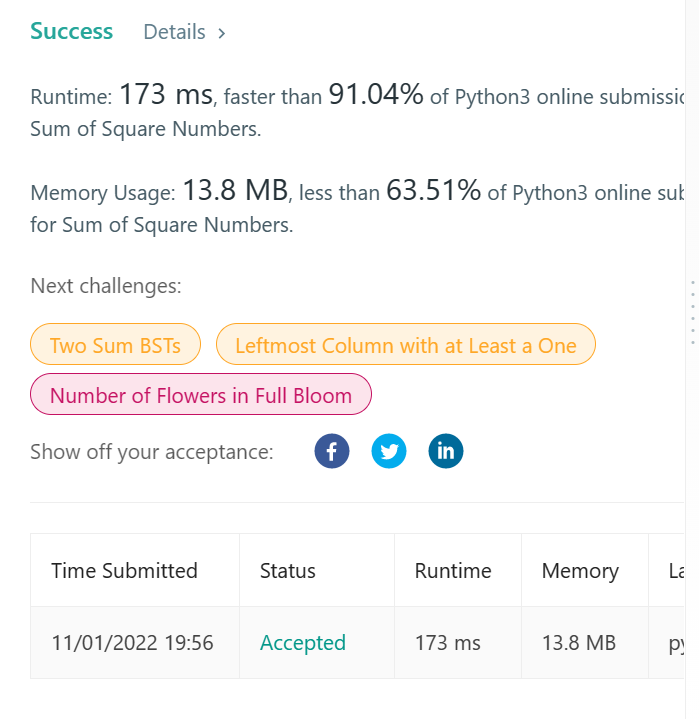Share acceptance on LinkedIn

click(446, 451)
